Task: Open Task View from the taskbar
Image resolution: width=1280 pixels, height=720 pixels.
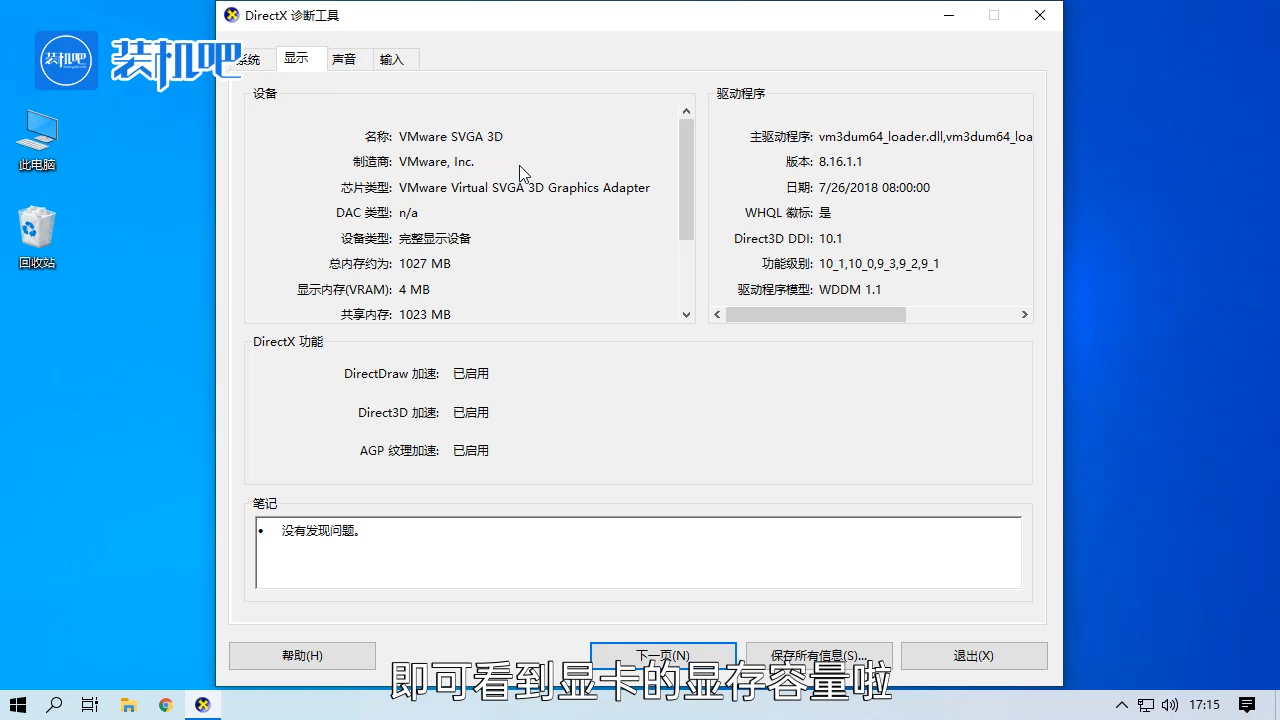Action: pyautogui.click(x=90, y=704)
